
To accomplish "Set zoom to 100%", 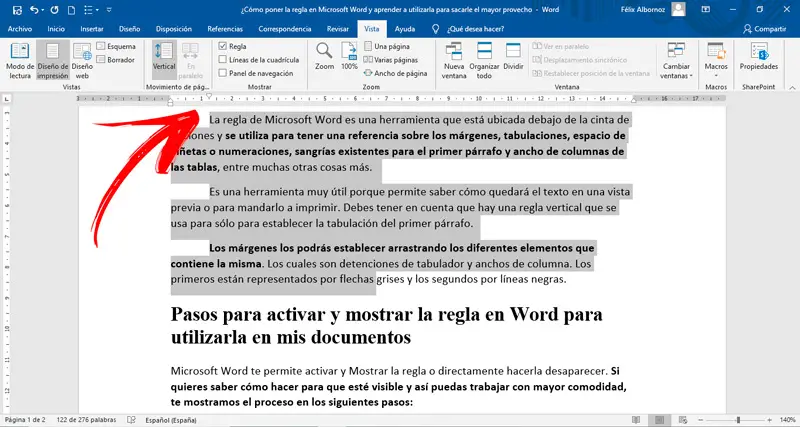I will 349,56.
